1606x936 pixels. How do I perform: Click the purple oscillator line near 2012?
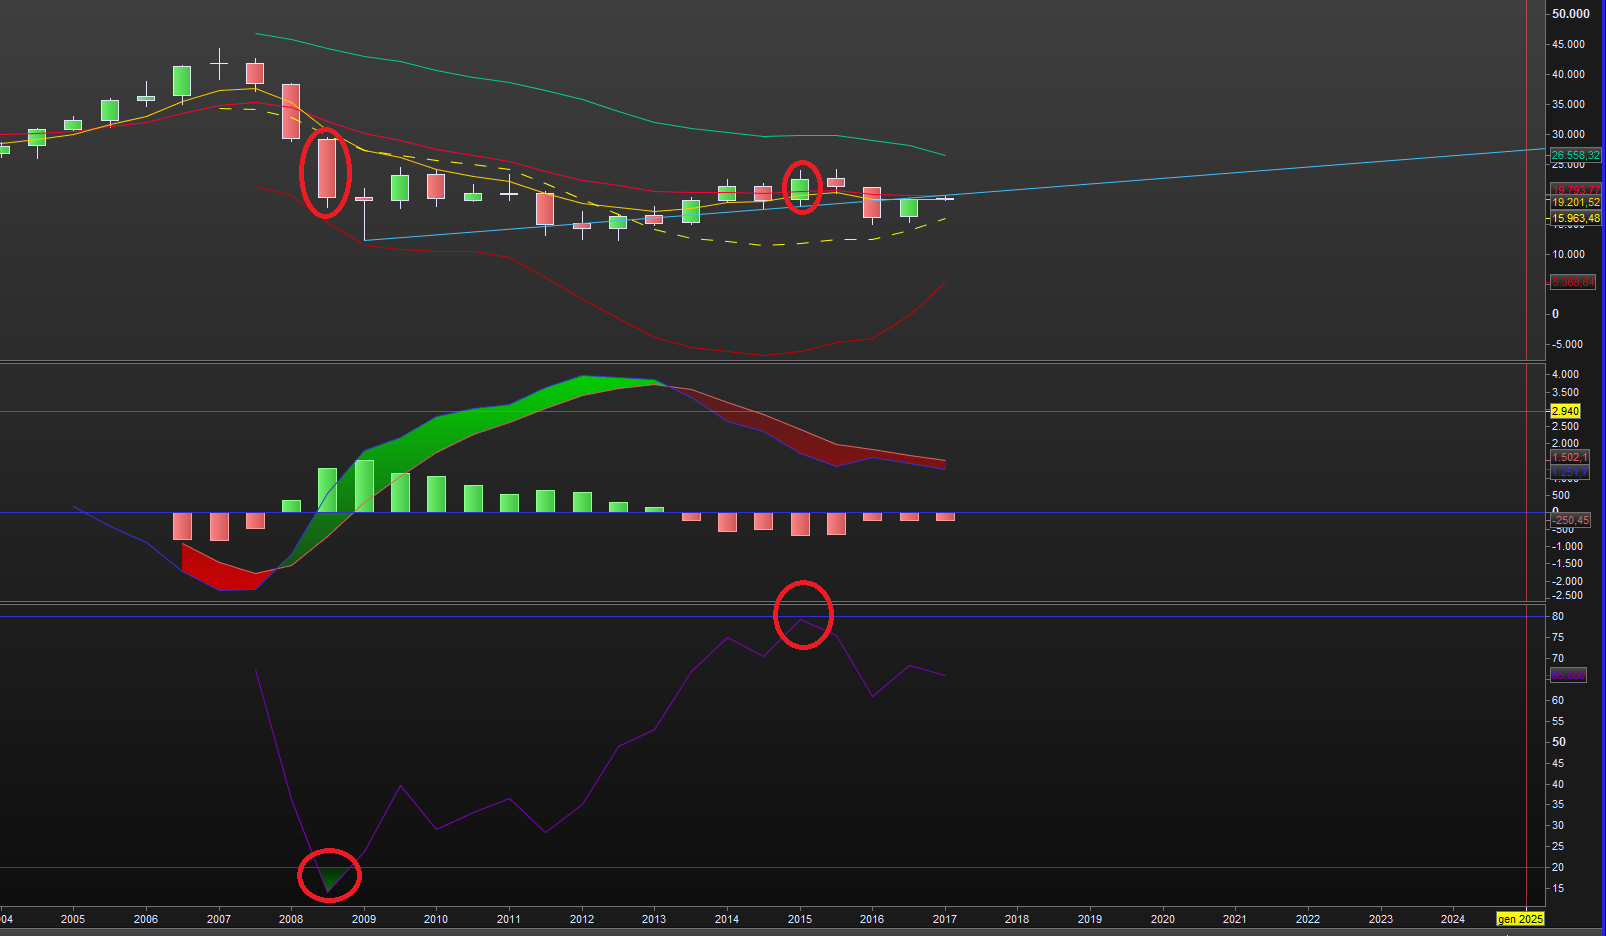(581, 804)
